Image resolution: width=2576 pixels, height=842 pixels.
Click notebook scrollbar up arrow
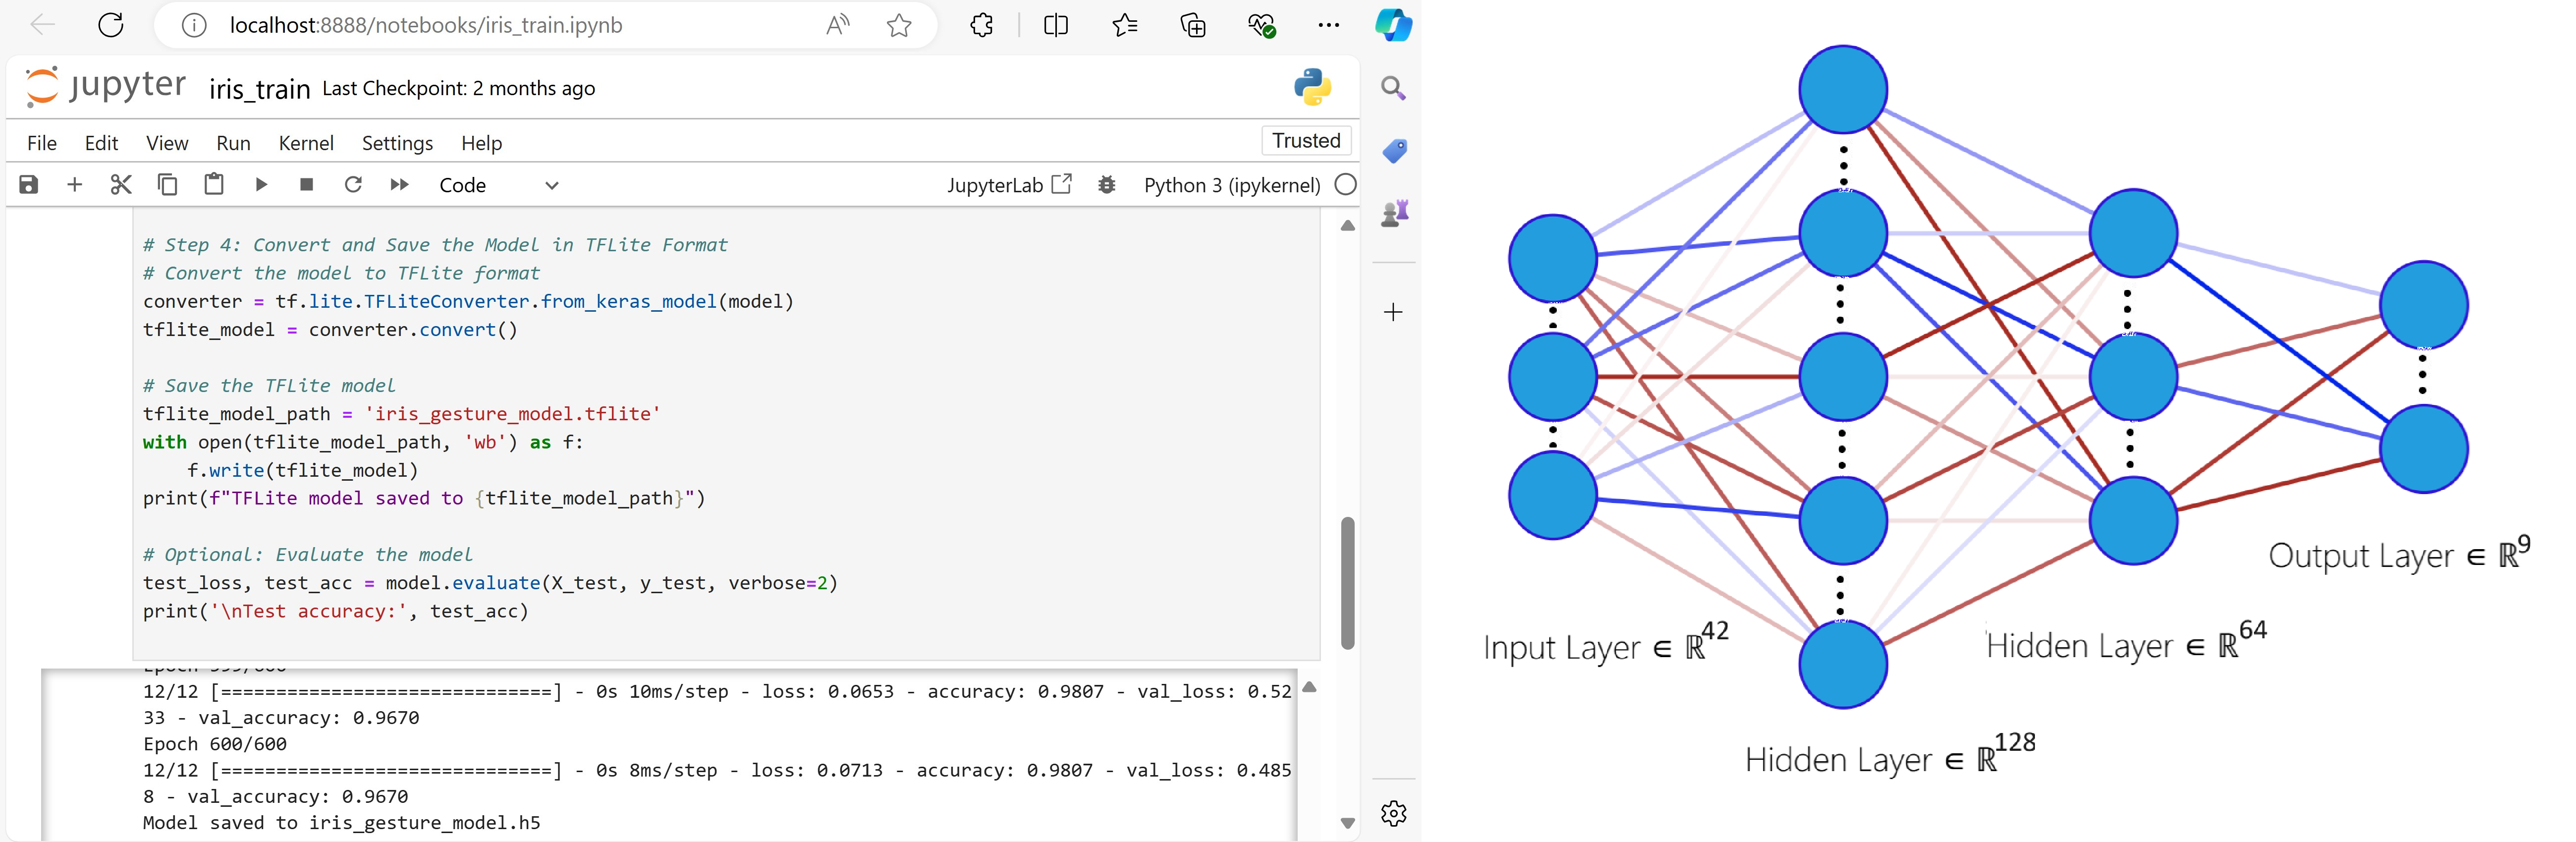click(1347, 226)
